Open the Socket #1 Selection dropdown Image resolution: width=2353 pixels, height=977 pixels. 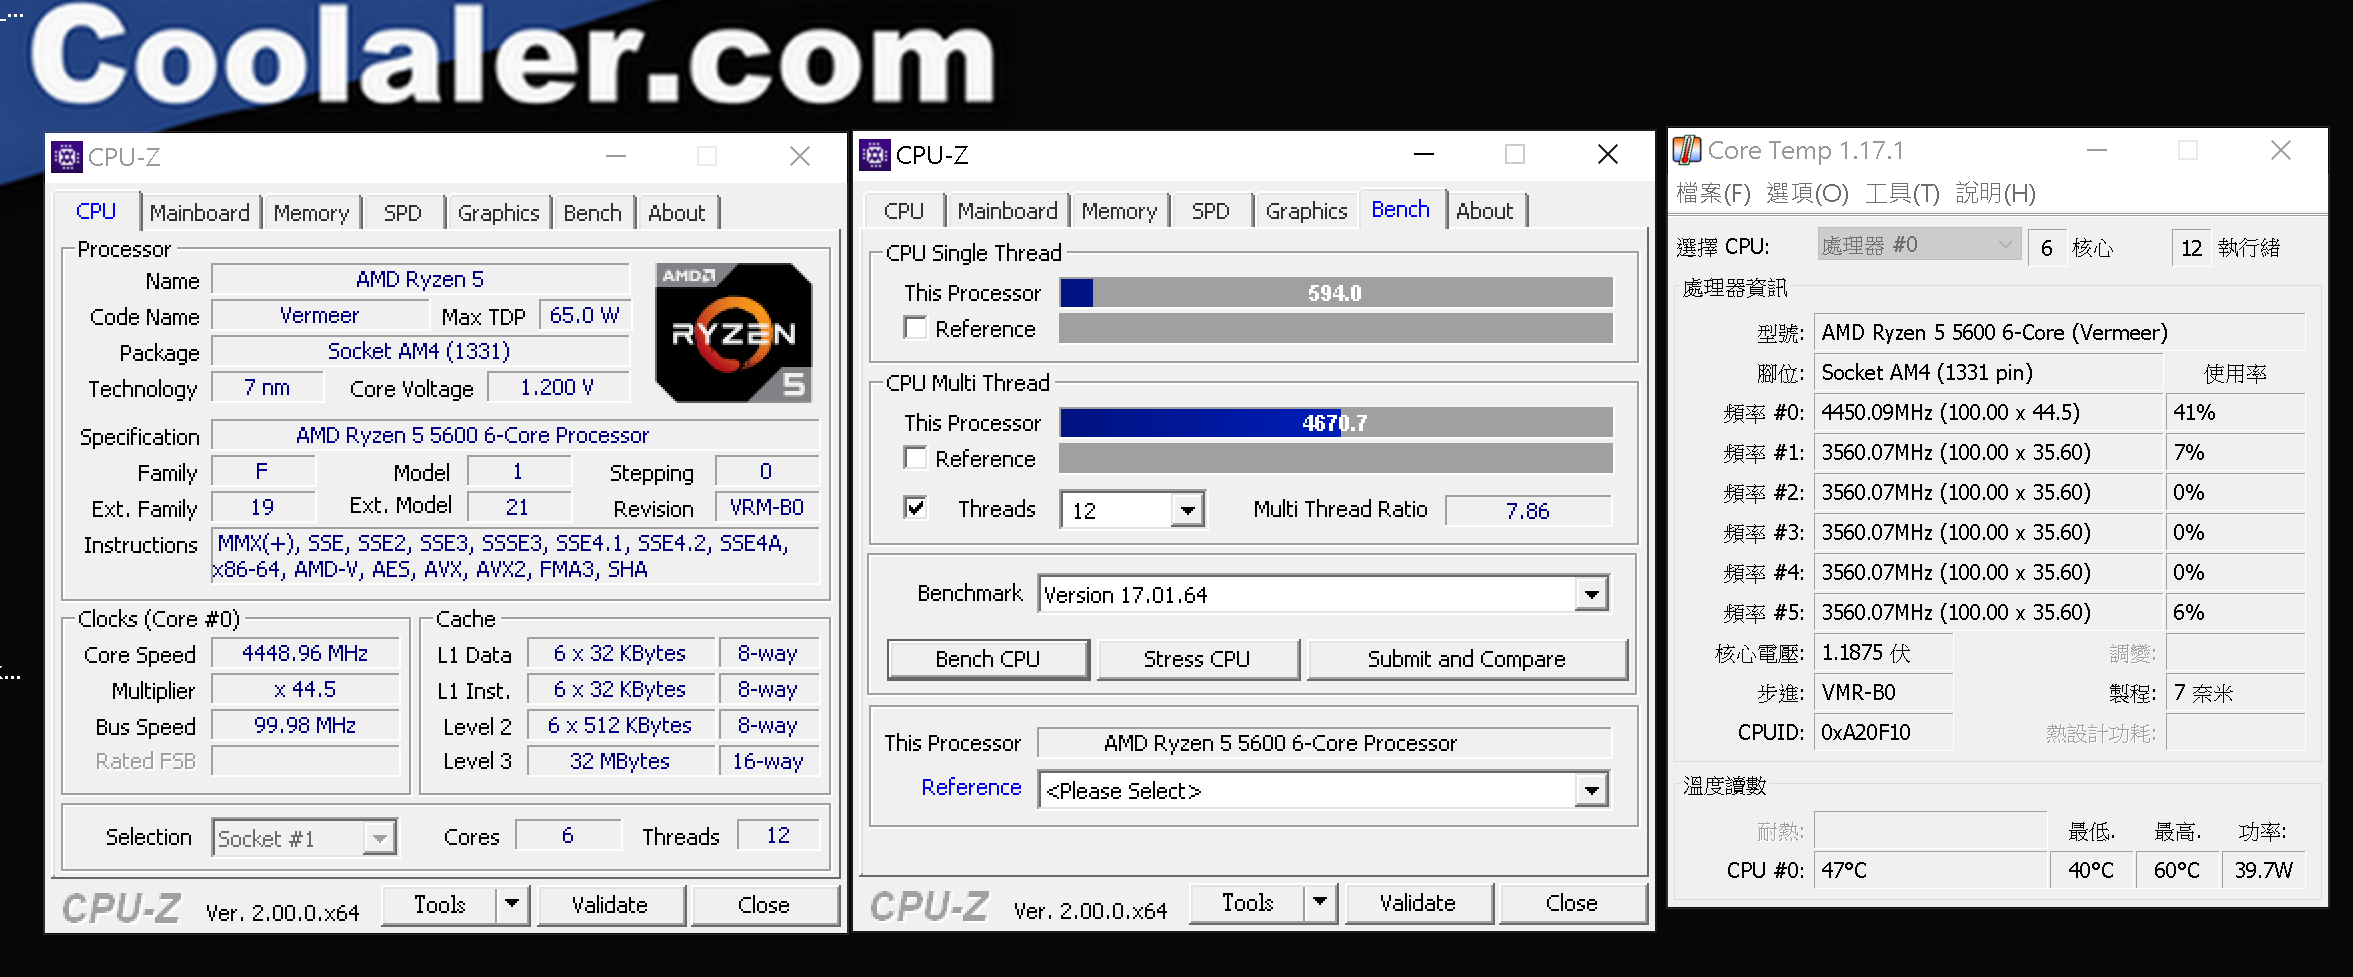(379, 838)
